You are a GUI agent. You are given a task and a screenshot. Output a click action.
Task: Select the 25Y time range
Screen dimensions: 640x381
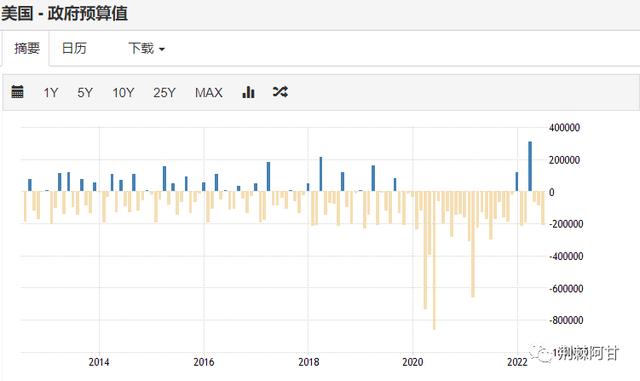164,93
